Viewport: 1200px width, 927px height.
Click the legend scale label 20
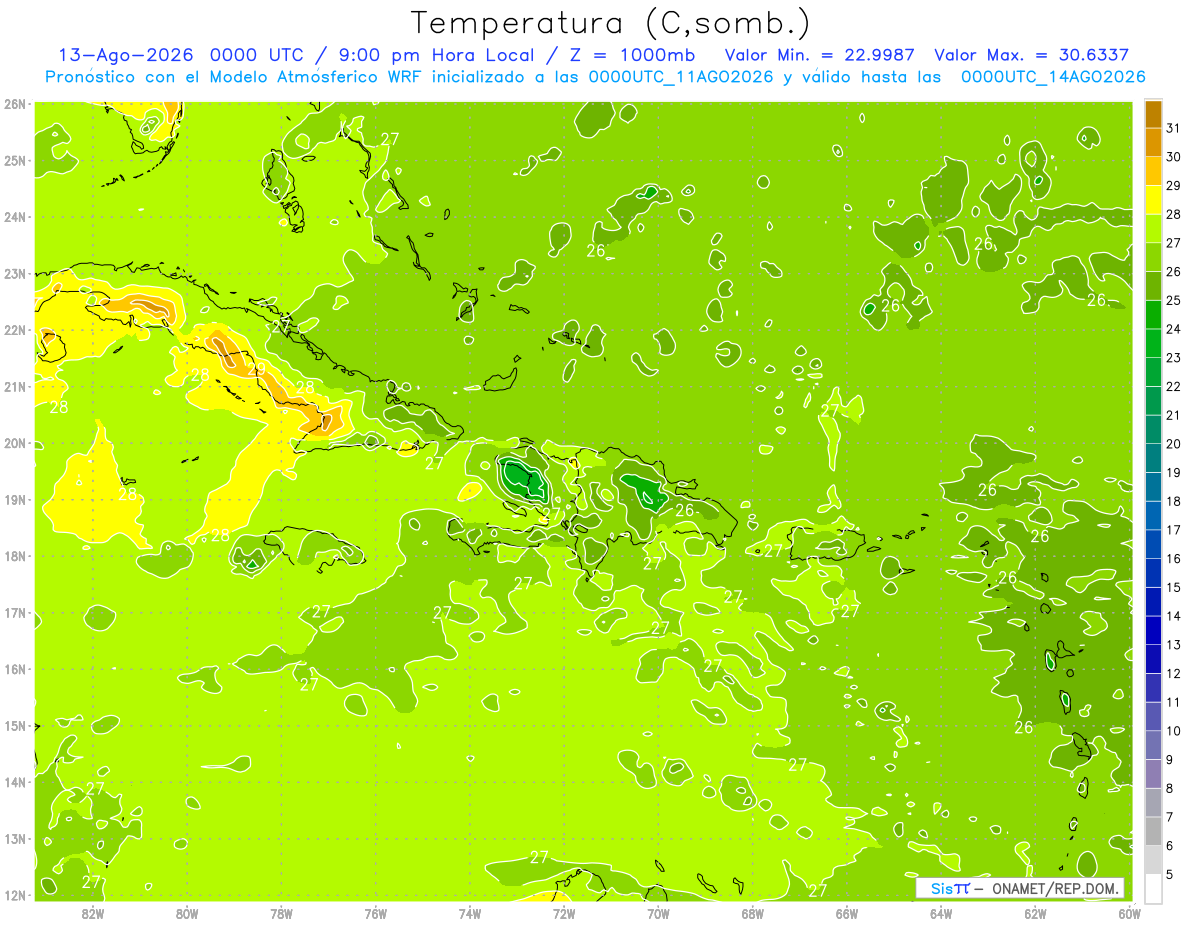pyautogui.click(x=1174, y=444)
